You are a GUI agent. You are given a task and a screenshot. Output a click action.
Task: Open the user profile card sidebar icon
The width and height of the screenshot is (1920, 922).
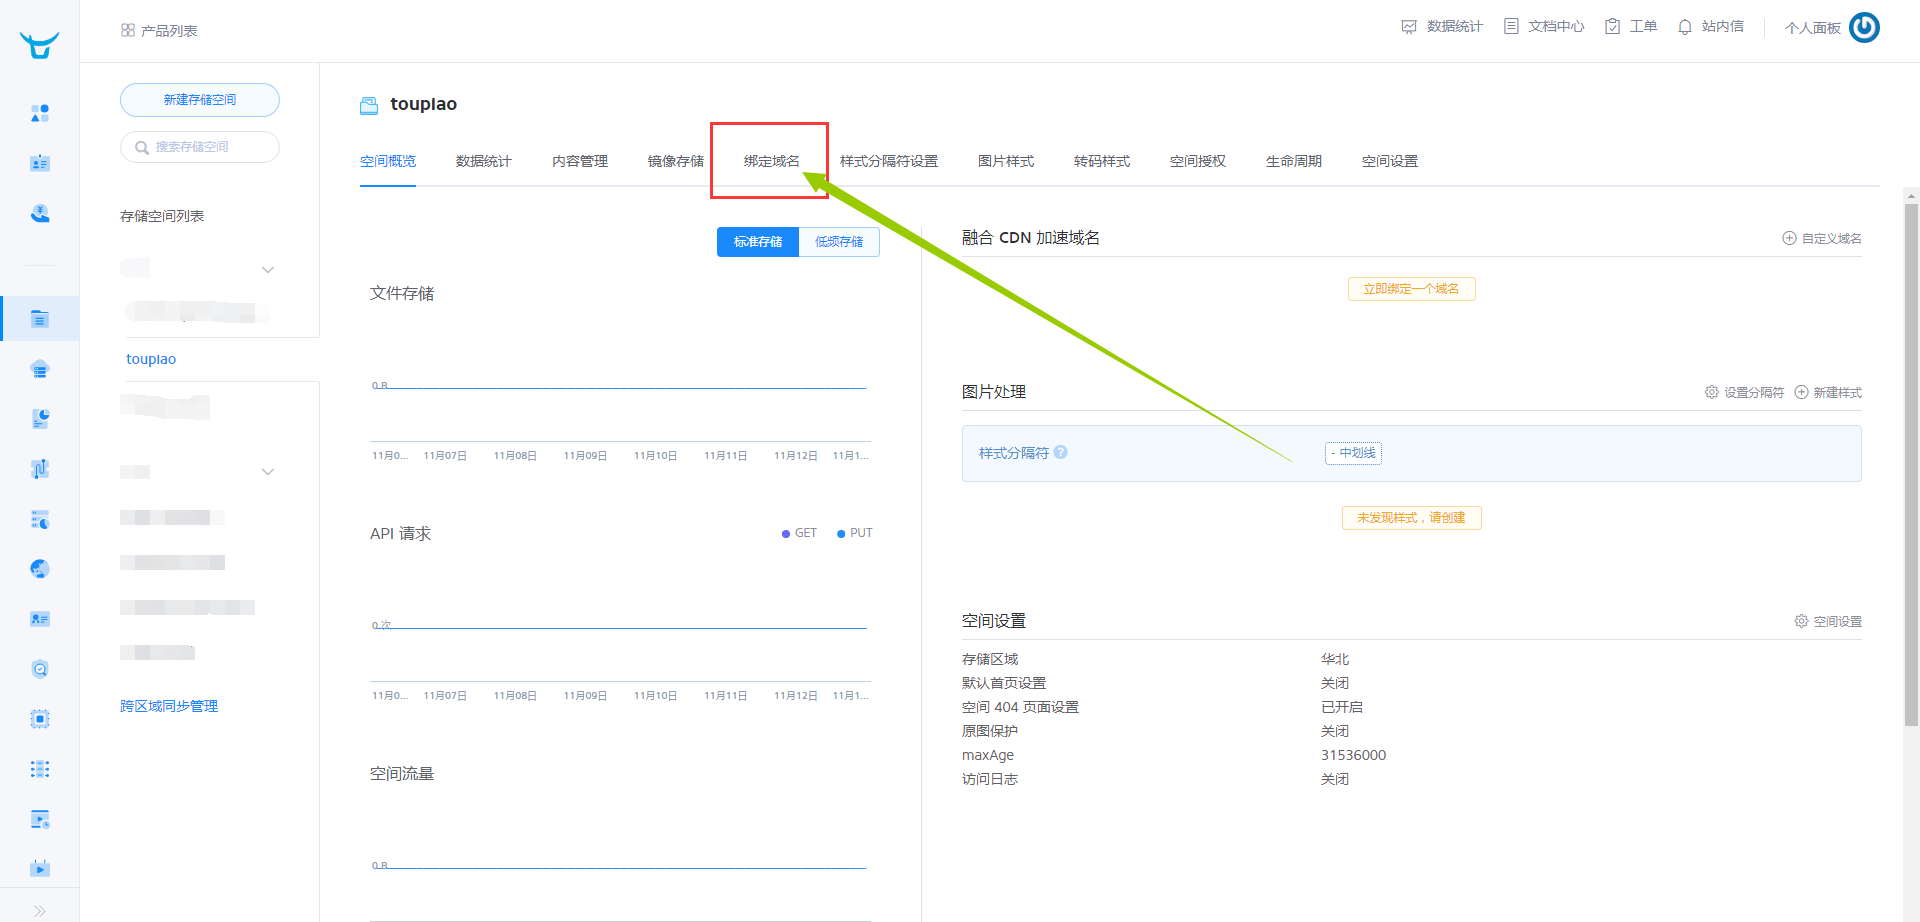coord(40,619)
